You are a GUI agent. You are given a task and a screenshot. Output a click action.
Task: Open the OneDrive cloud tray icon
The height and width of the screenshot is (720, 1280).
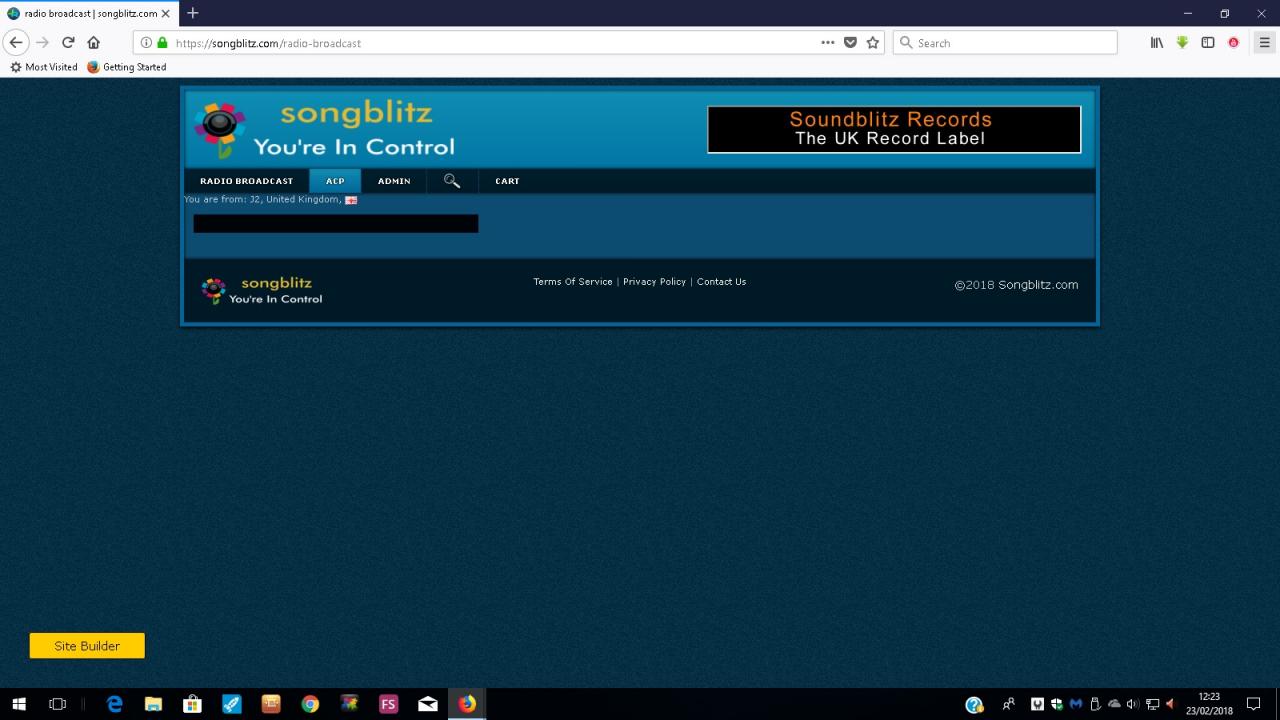click(1114, 704)
